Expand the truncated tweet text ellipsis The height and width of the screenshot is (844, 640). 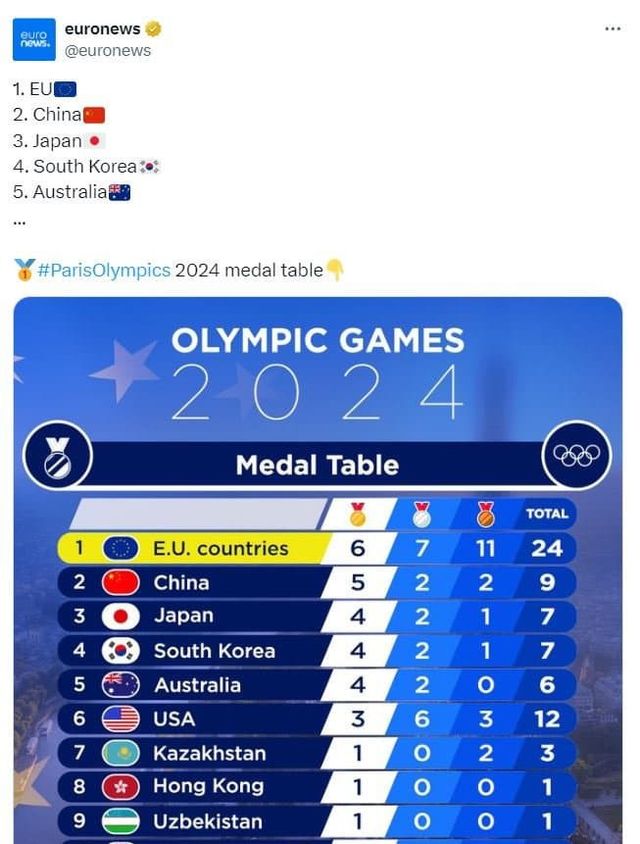pyautogui.click(x=19, y=222)
